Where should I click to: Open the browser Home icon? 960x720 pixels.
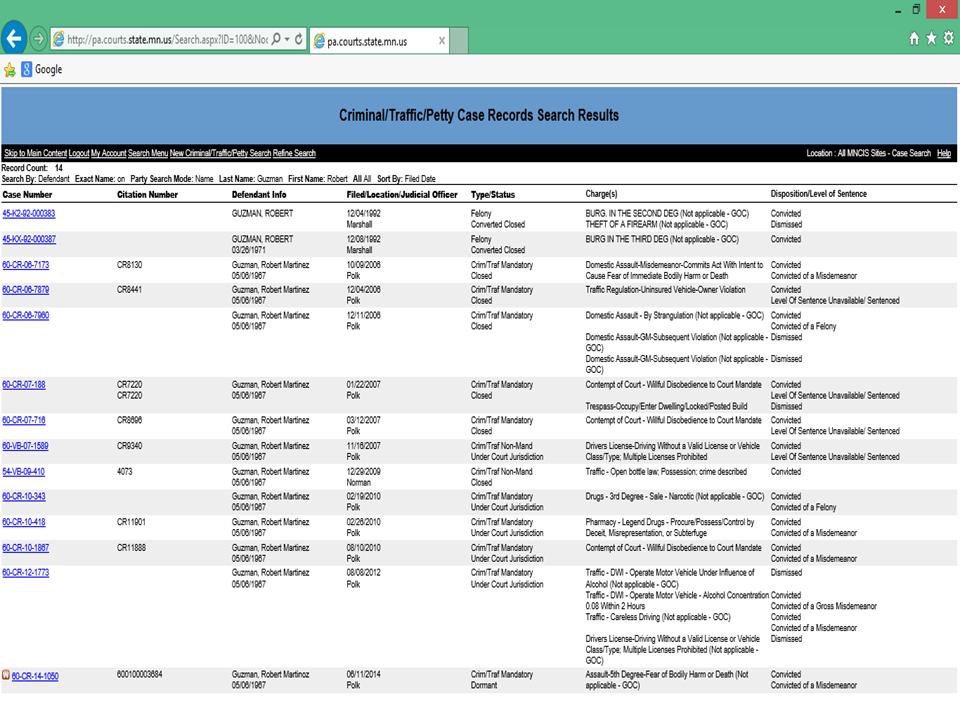(914, 39)
